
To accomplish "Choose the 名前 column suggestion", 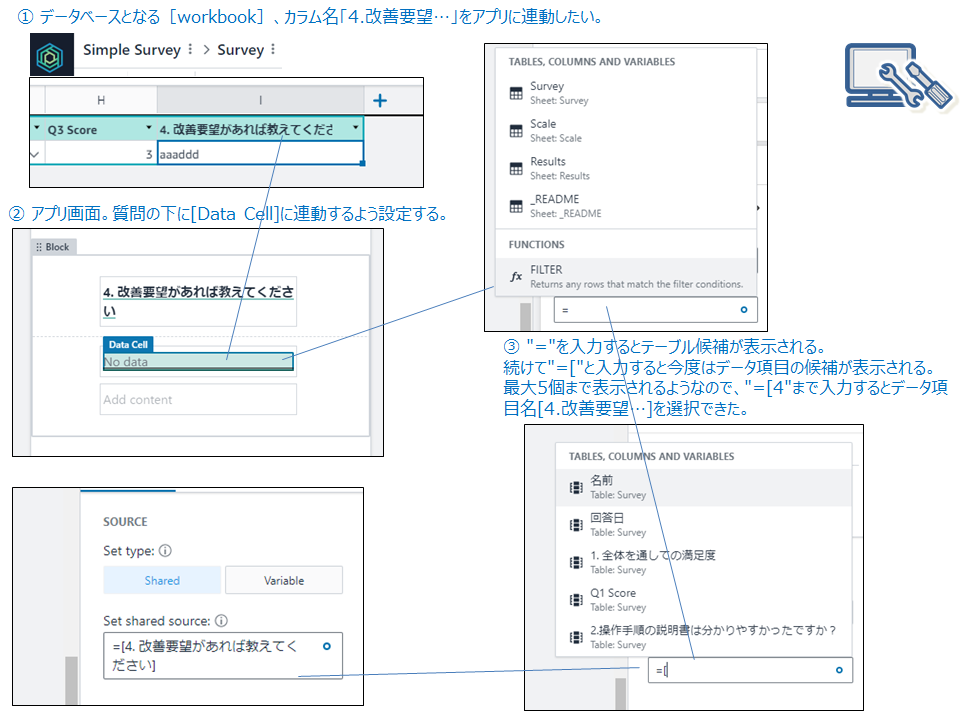I will click(x=704, y=487).
